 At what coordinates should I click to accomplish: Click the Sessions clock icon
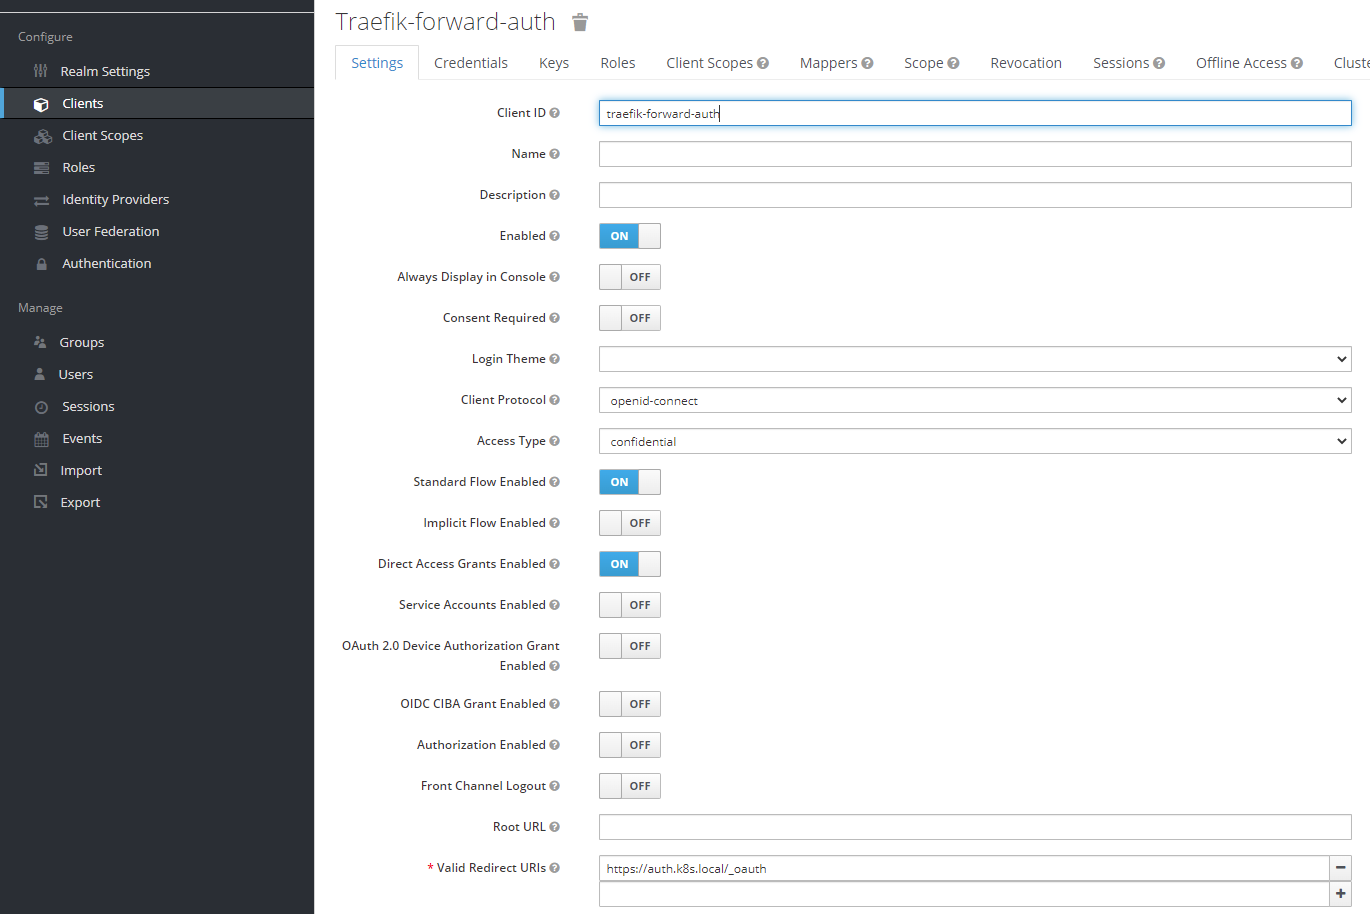coord(41,407)
